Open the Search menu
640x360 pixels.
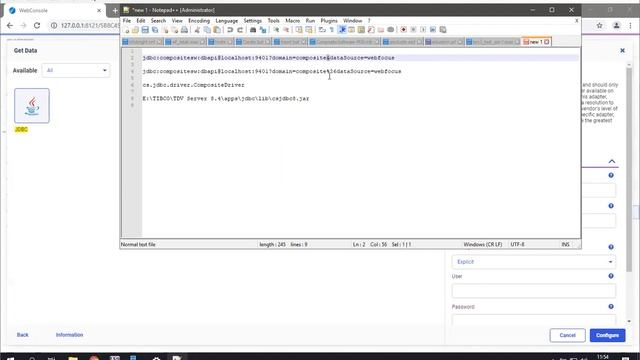coord(158,20)
